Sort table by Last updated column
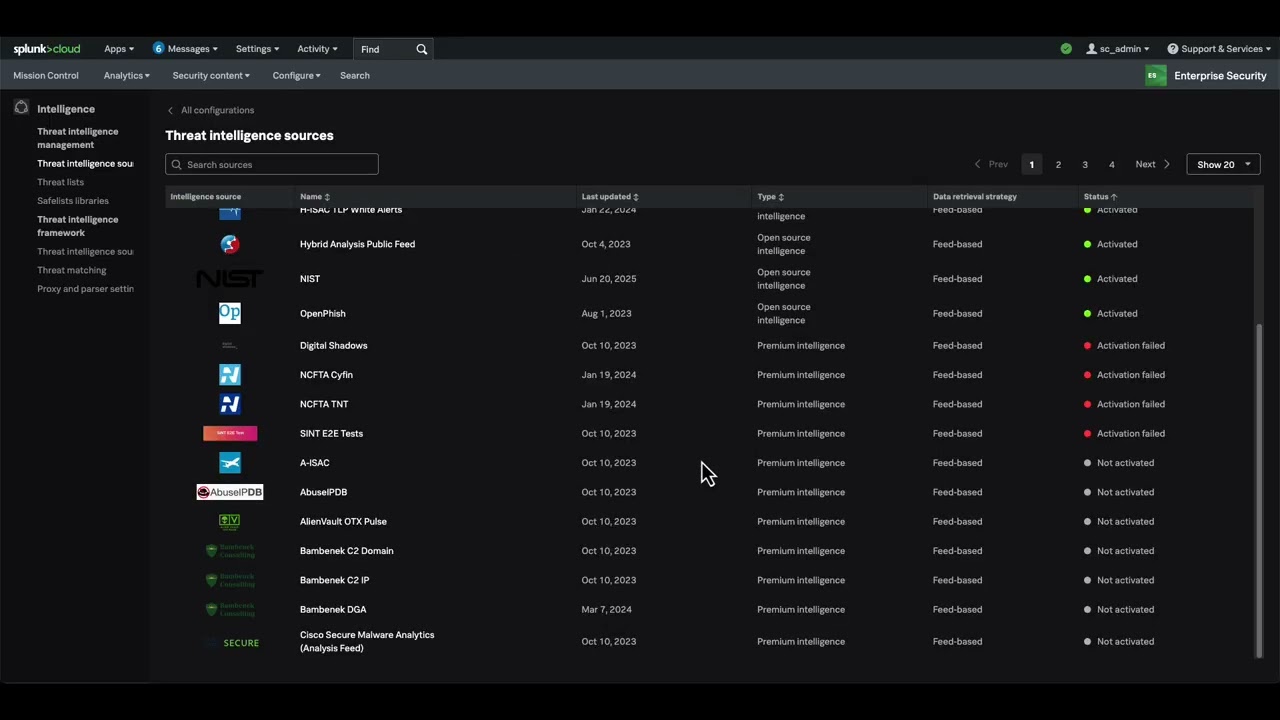The height and width of the screenshot is (720, 1280). pos(610,197)
